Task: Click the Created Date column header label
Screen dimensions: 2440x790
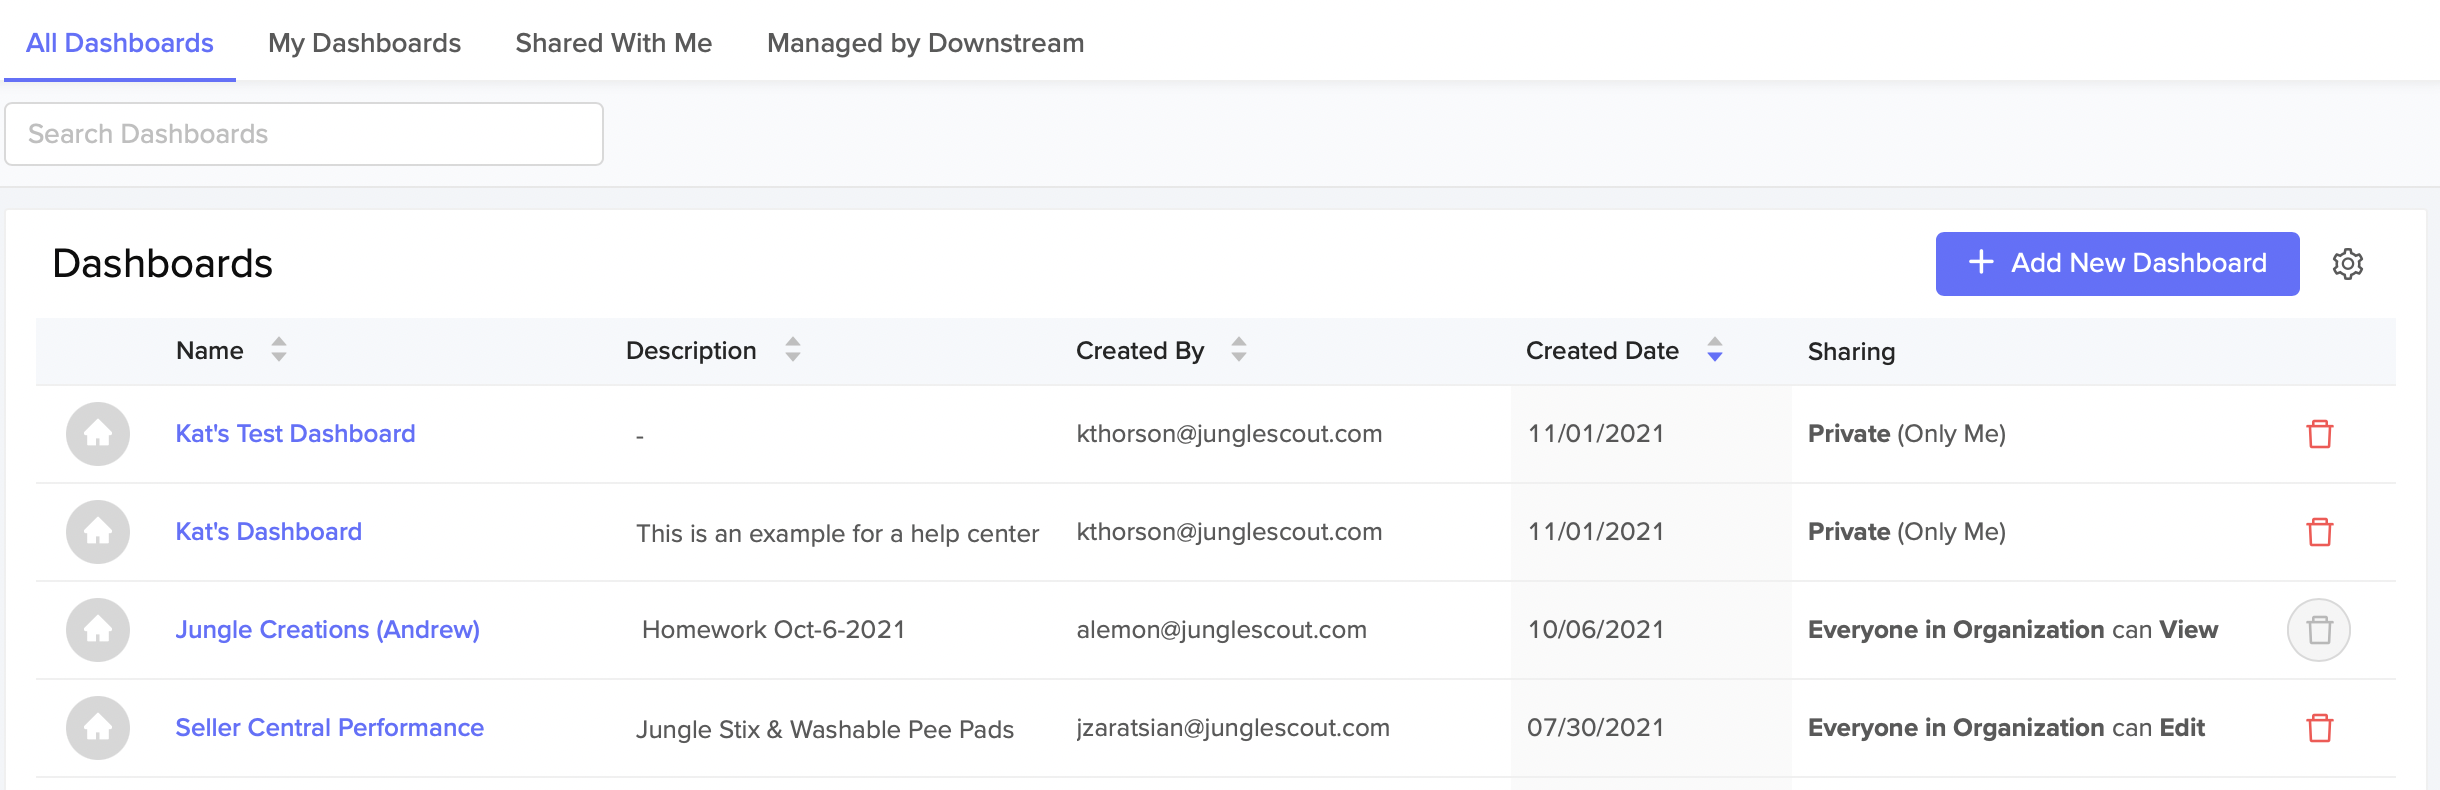Action: (1602, 350)
